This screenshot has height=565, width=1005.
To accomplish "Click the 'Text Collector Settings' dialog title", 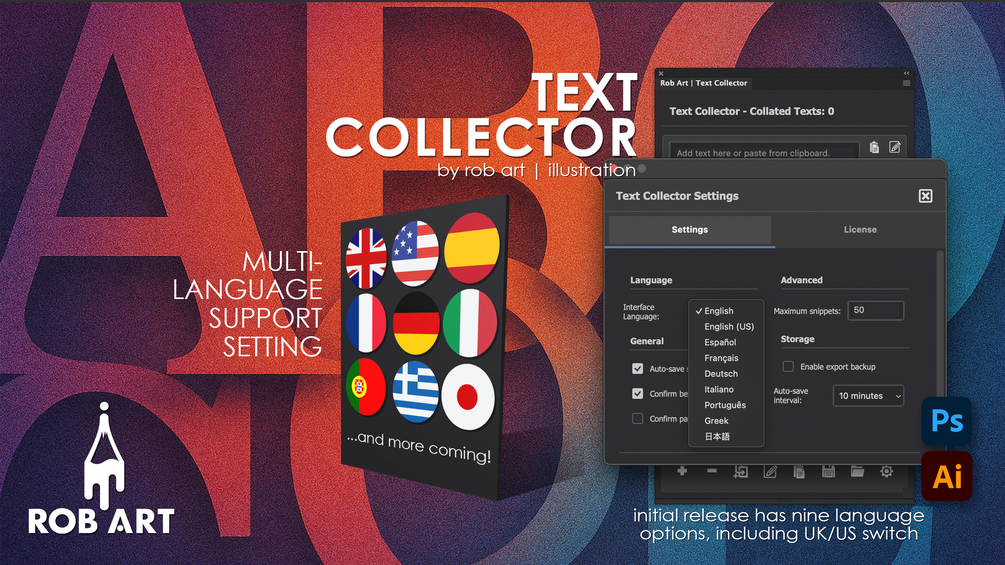I will coord(677,196).
